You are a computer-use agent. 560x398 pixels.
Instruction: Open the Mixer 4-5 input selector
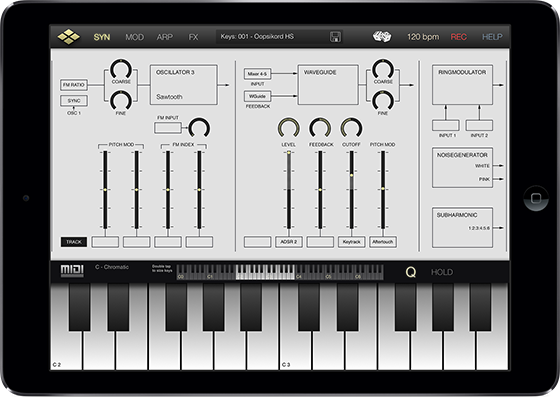[x=258, y=74]
